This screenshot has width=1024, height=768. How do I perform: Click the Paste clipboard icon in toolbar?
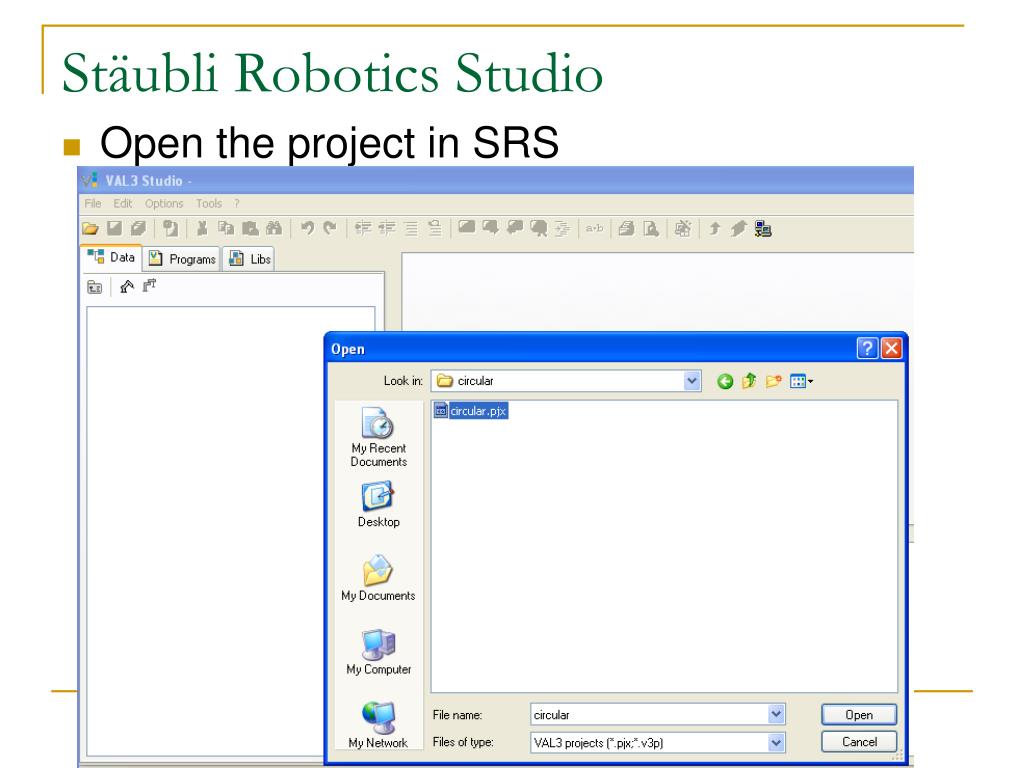(x=250, y=229)
